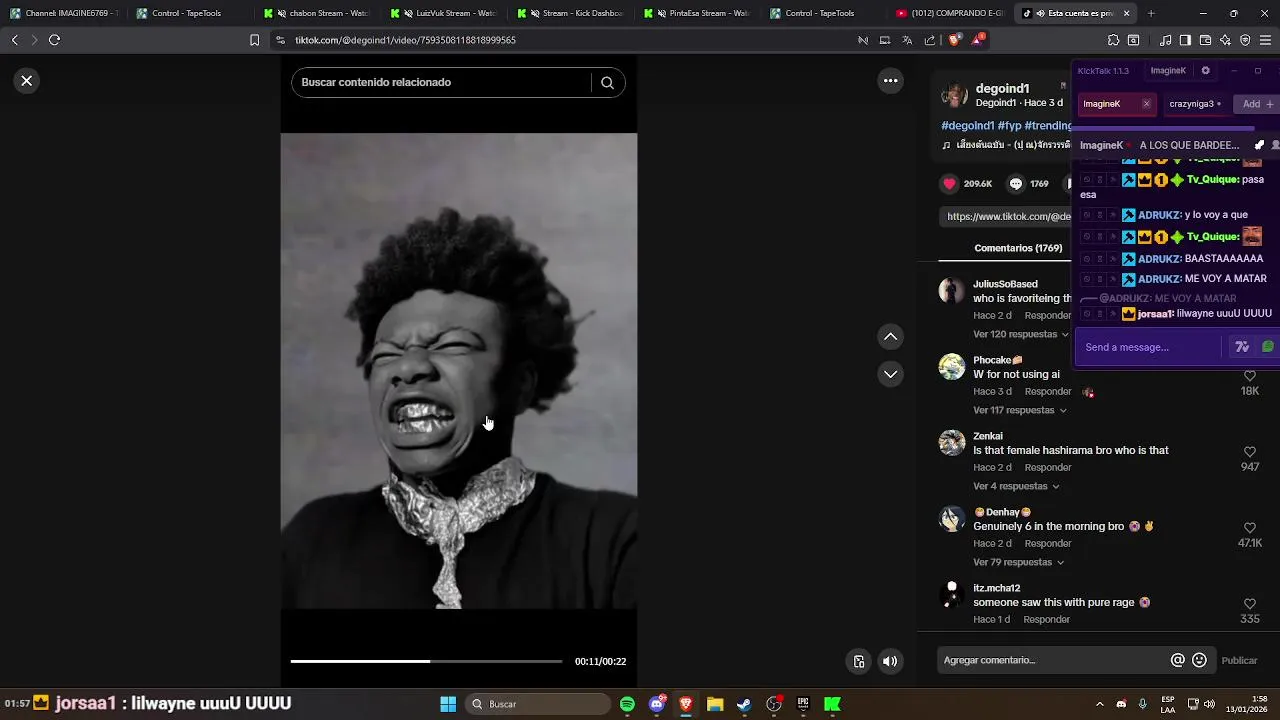Go to the next video with down arrow
The image size is (1280, 720).
pyautogui.click(x=890, y=374)
